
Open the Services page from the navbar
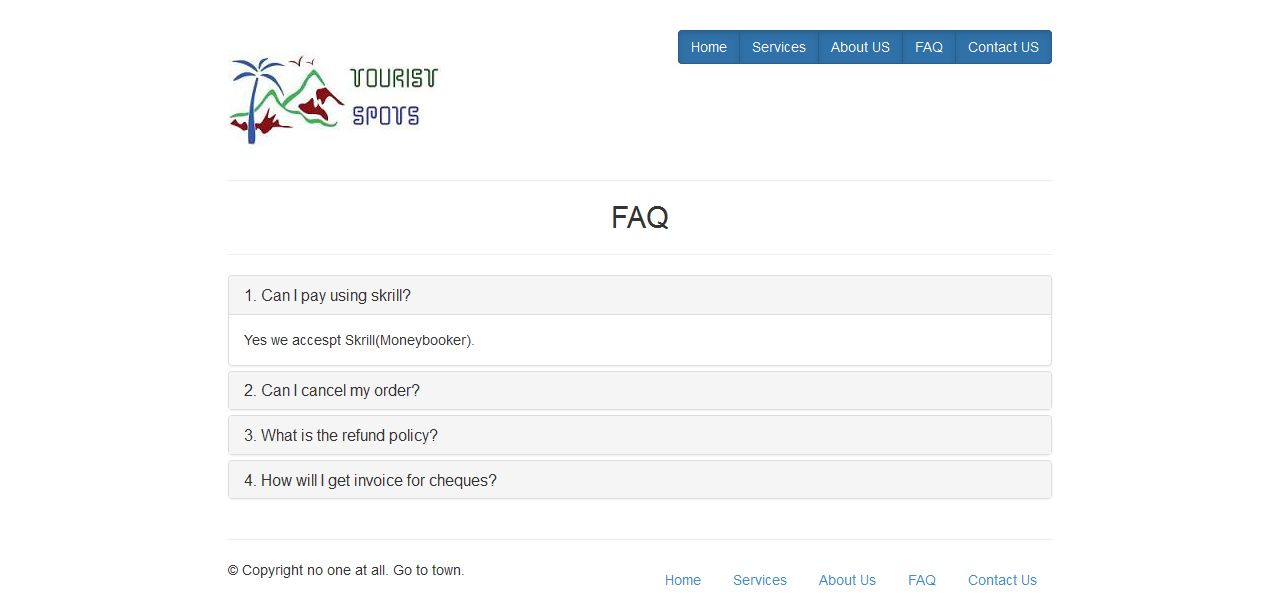[778, 47]
